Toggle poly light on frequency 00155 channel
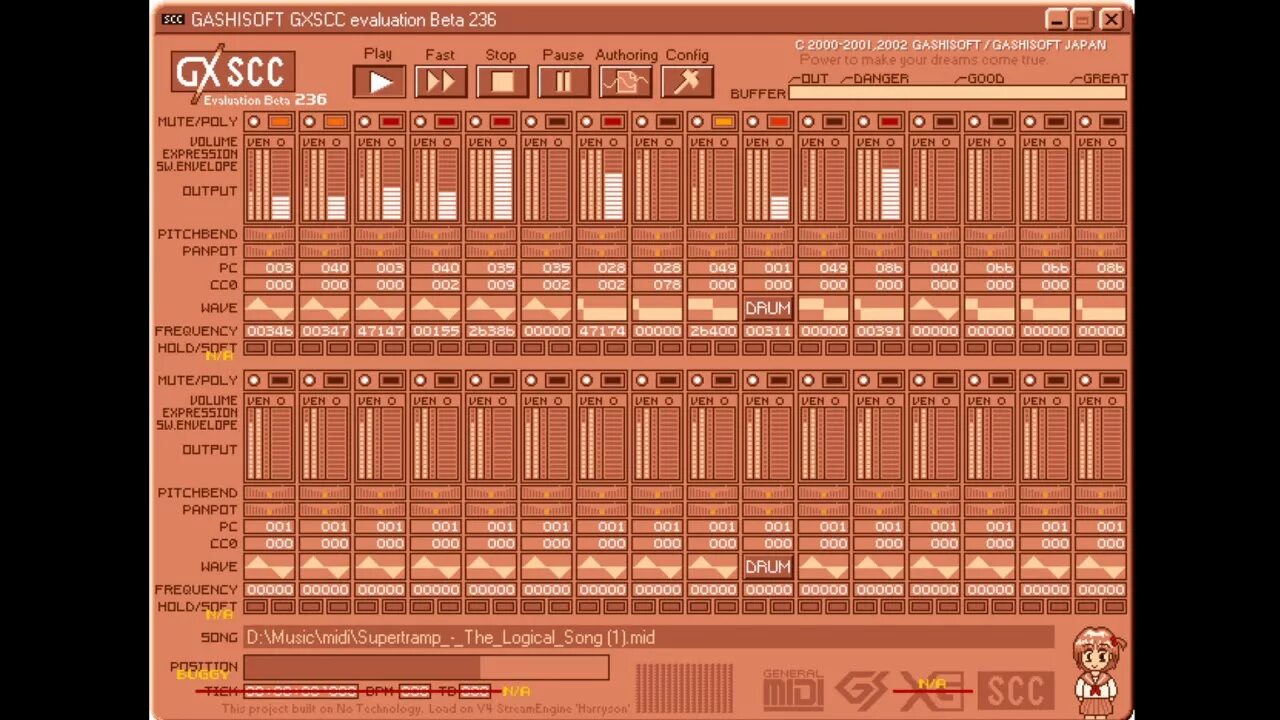This screenshot has width=1280, height=720. [x=446, y=122]
